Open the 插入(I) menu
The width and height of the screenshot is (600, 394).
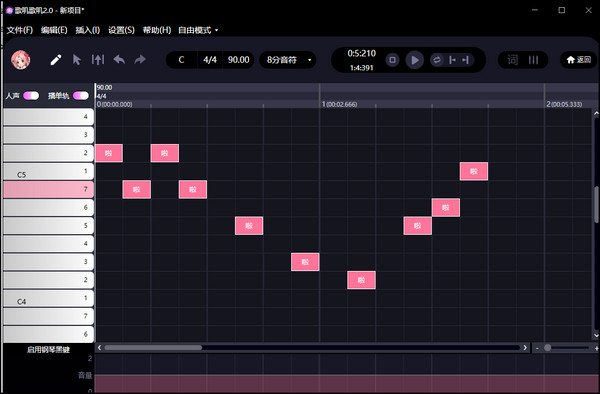click(x=88, y=30)
